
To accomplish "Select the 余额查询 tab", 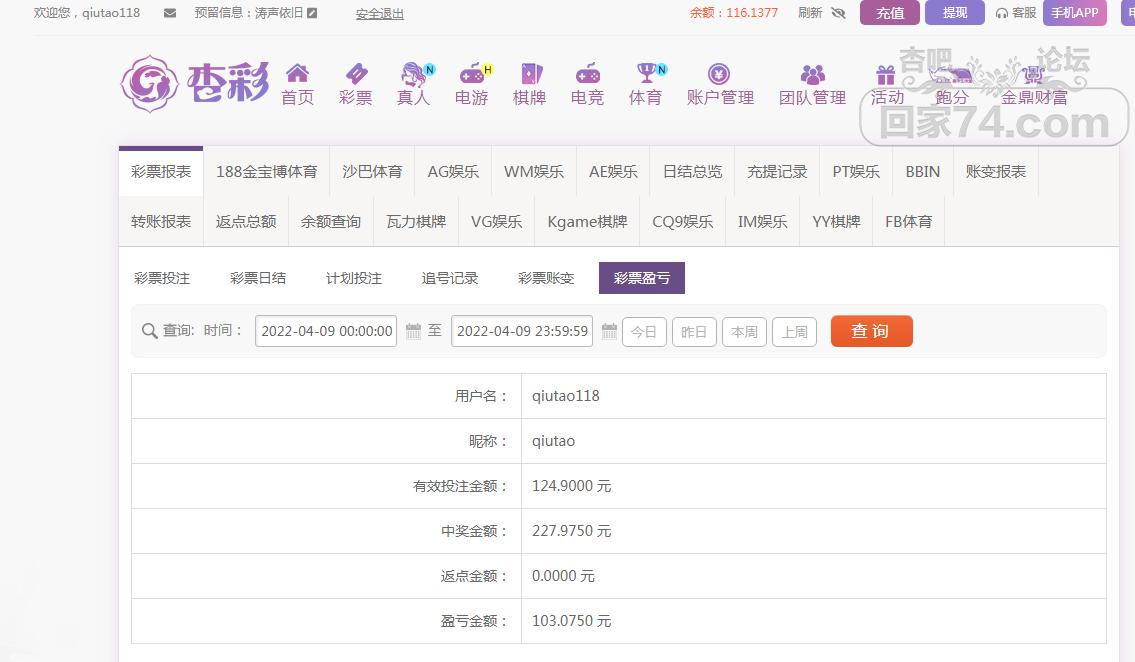I will point(331,221).
